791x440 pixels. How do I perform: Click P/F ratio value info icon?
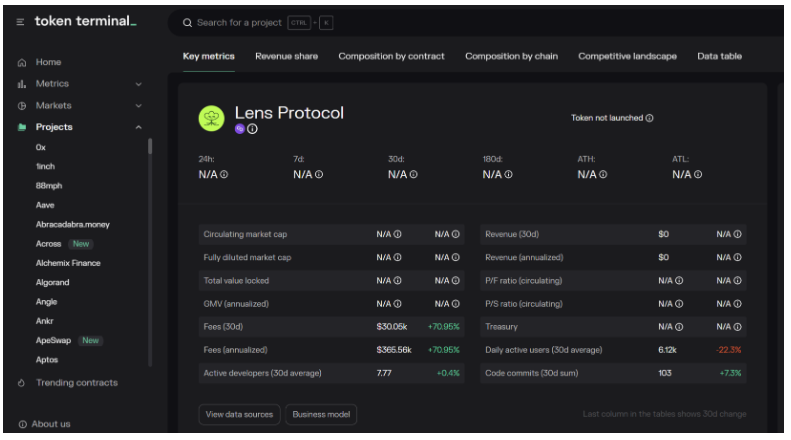(679, 281)
